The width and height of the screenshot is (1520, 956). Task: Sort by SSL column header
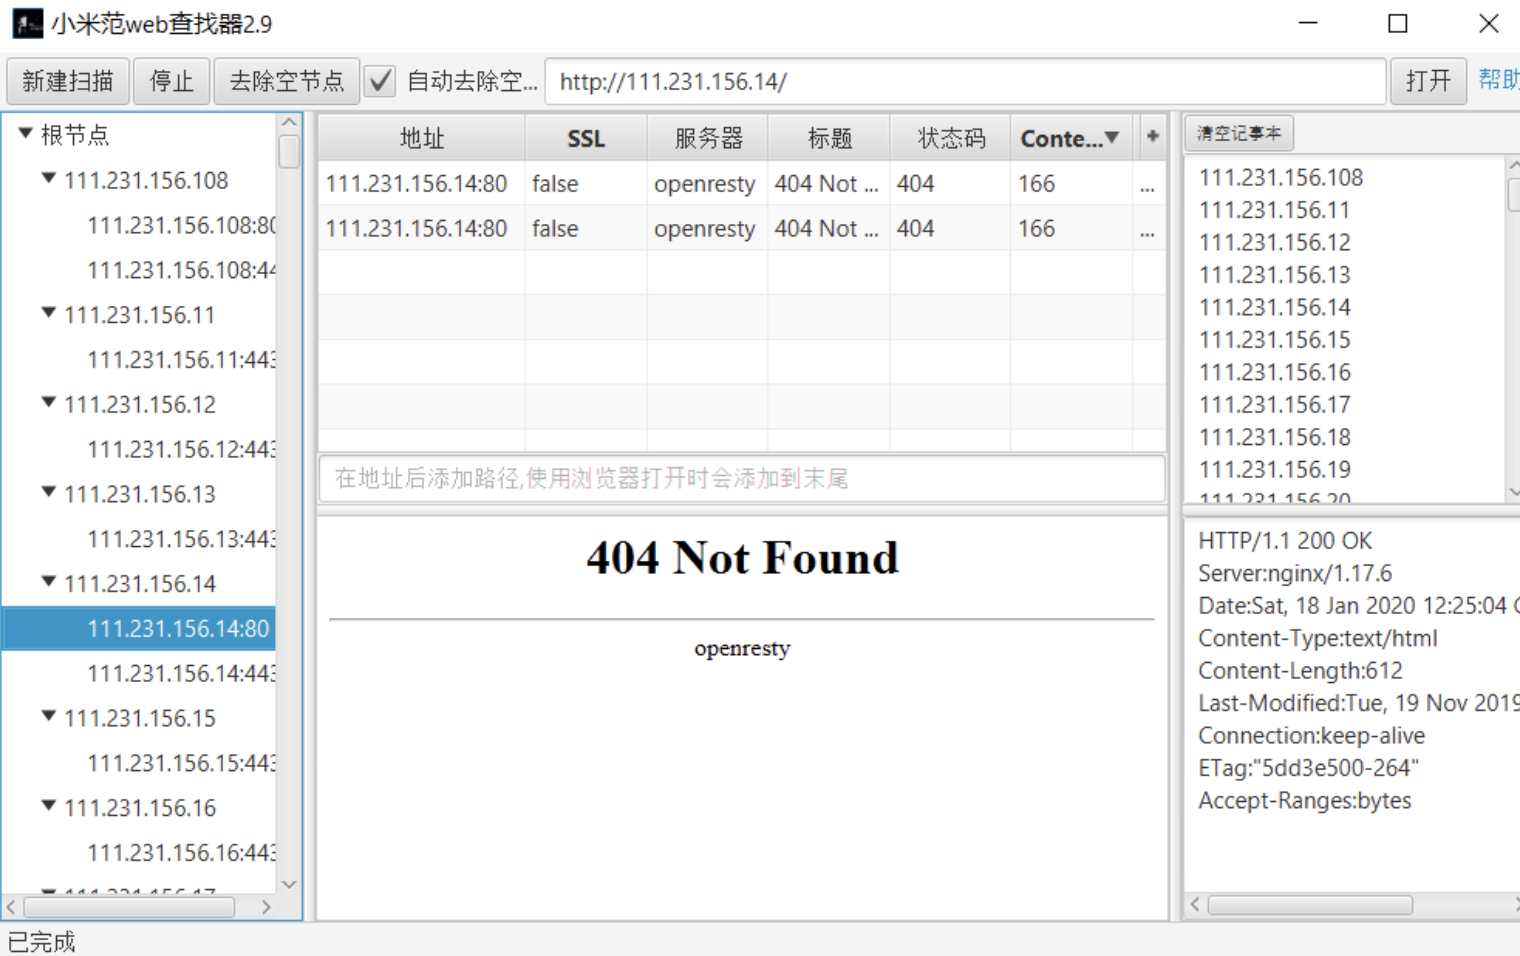[585, 138]
